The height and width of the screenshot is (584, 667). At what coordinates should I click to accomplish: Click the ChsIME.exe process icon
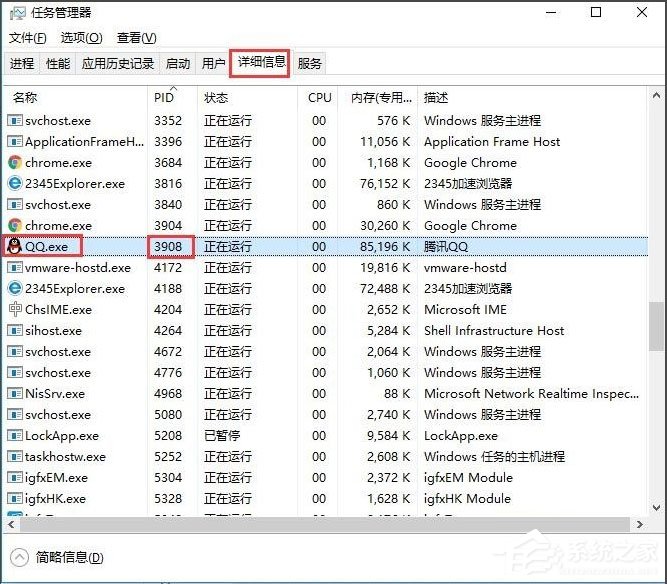14,309
